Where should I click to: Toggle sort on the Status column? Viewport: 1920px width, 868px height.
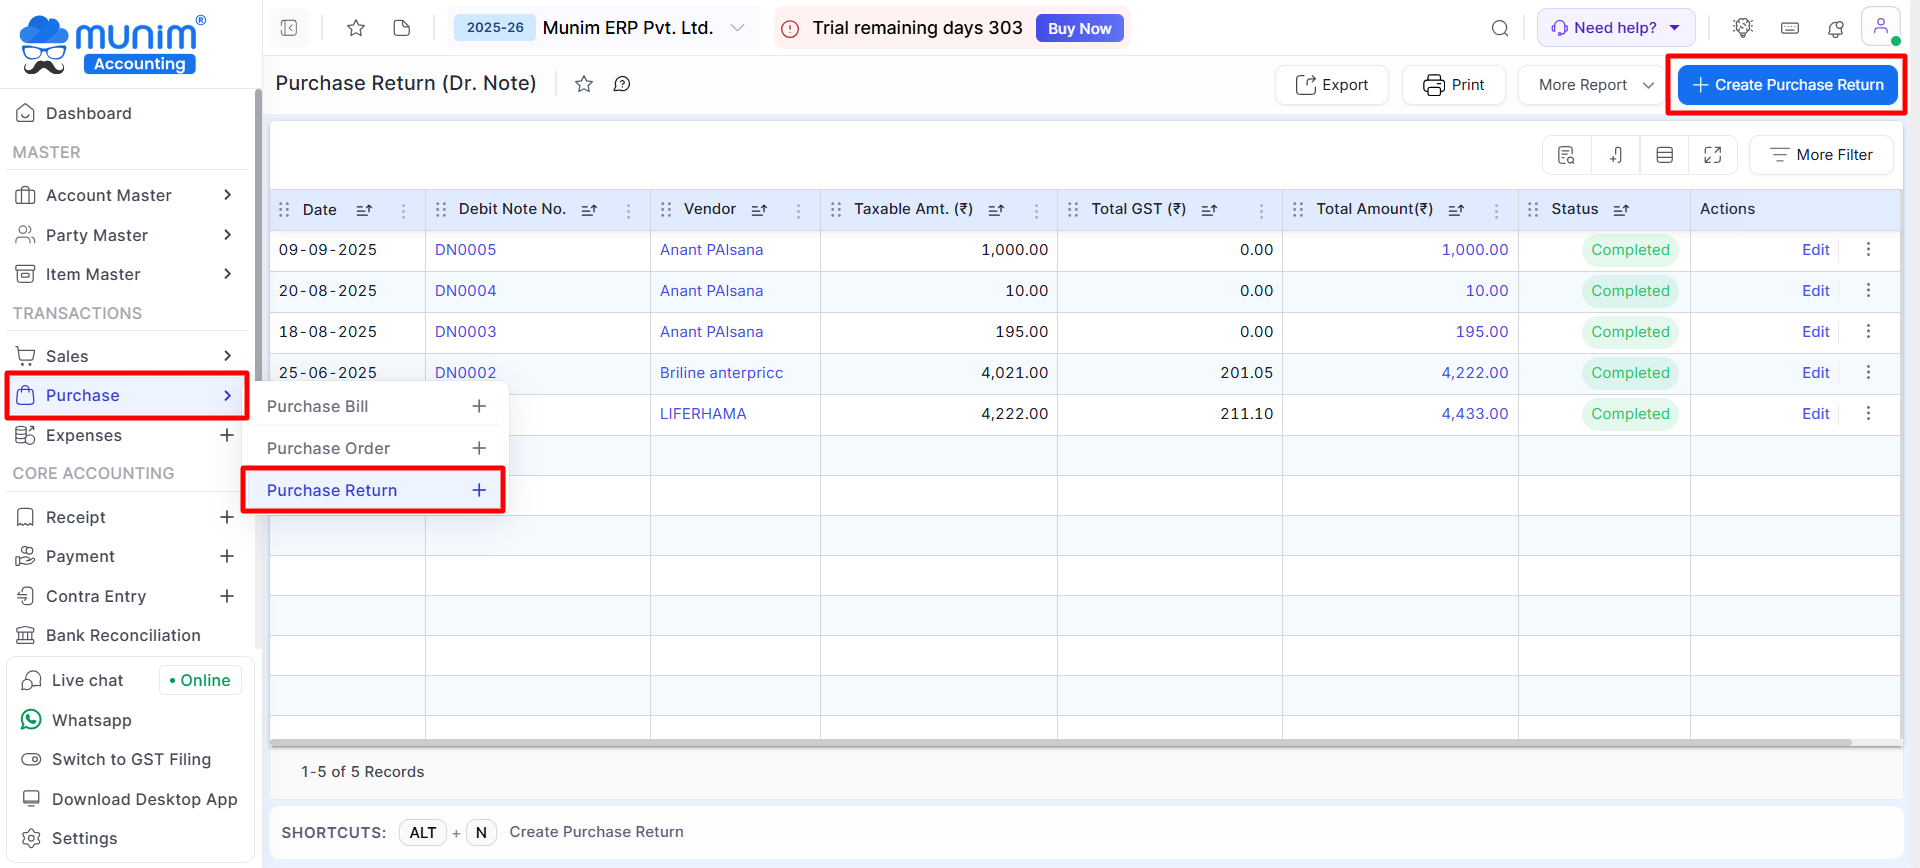point(1621,210)
